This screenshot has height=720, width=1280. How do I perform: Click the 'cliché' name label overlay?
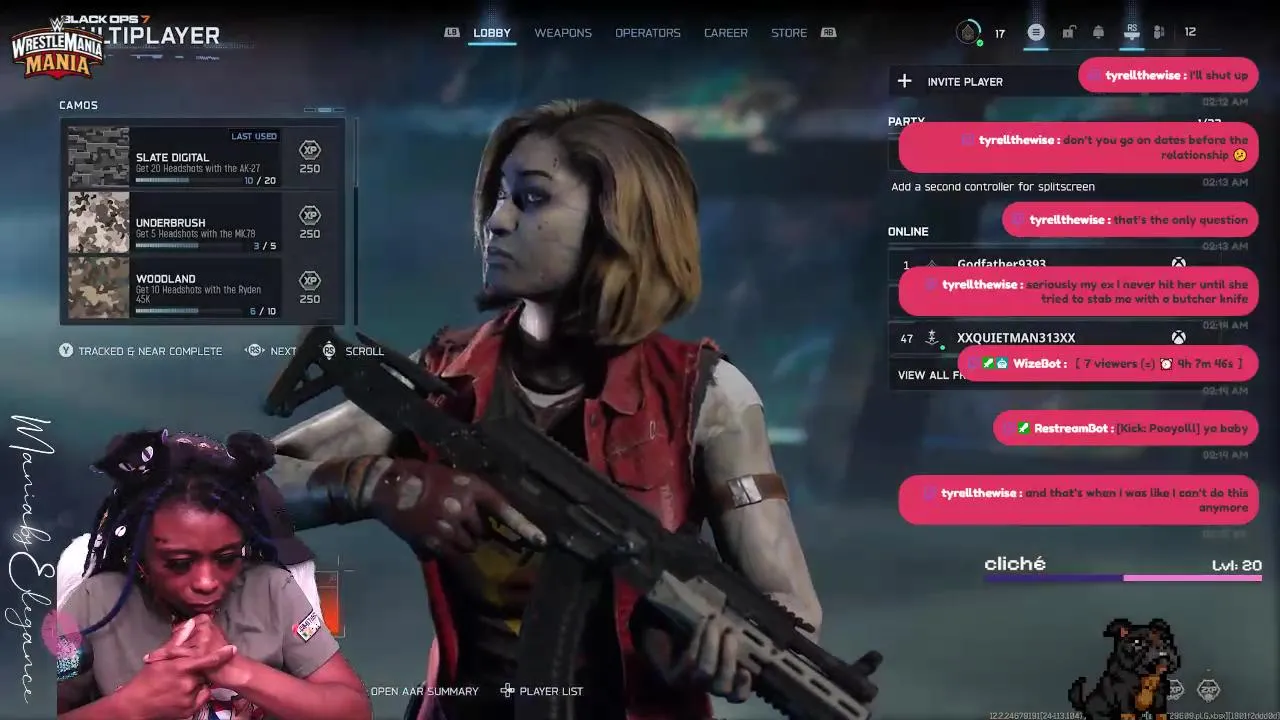1015,564
